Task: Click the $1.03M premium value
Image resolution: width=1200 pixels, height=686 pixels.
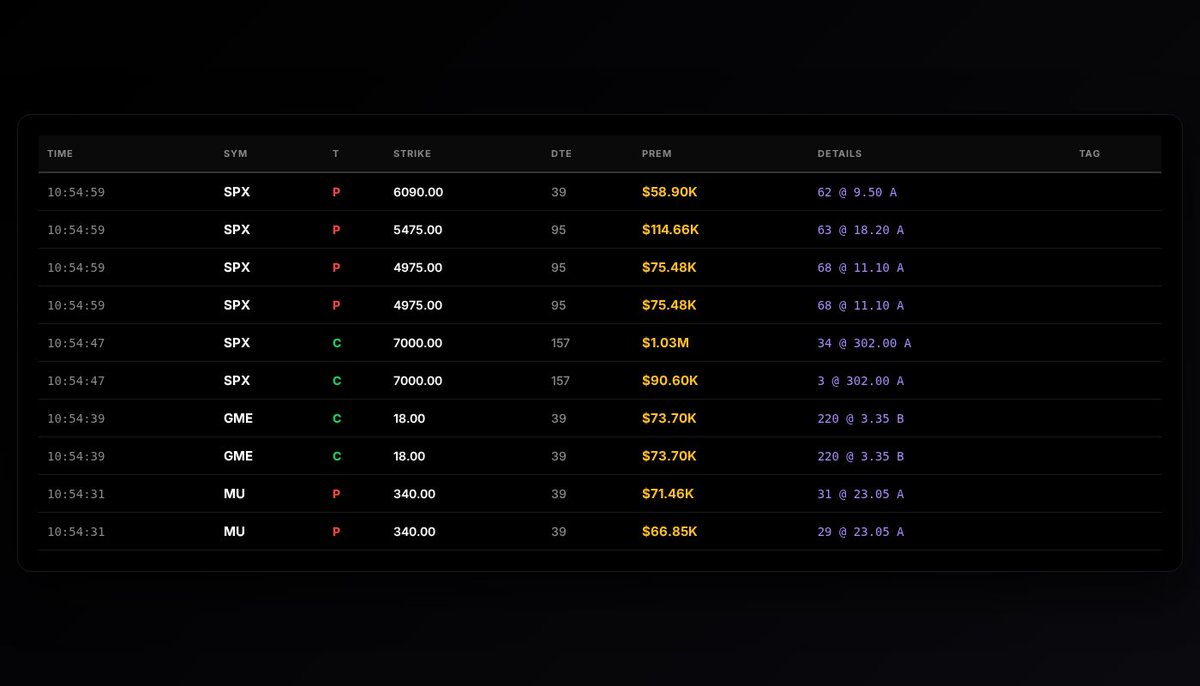Action: point(666,343)
